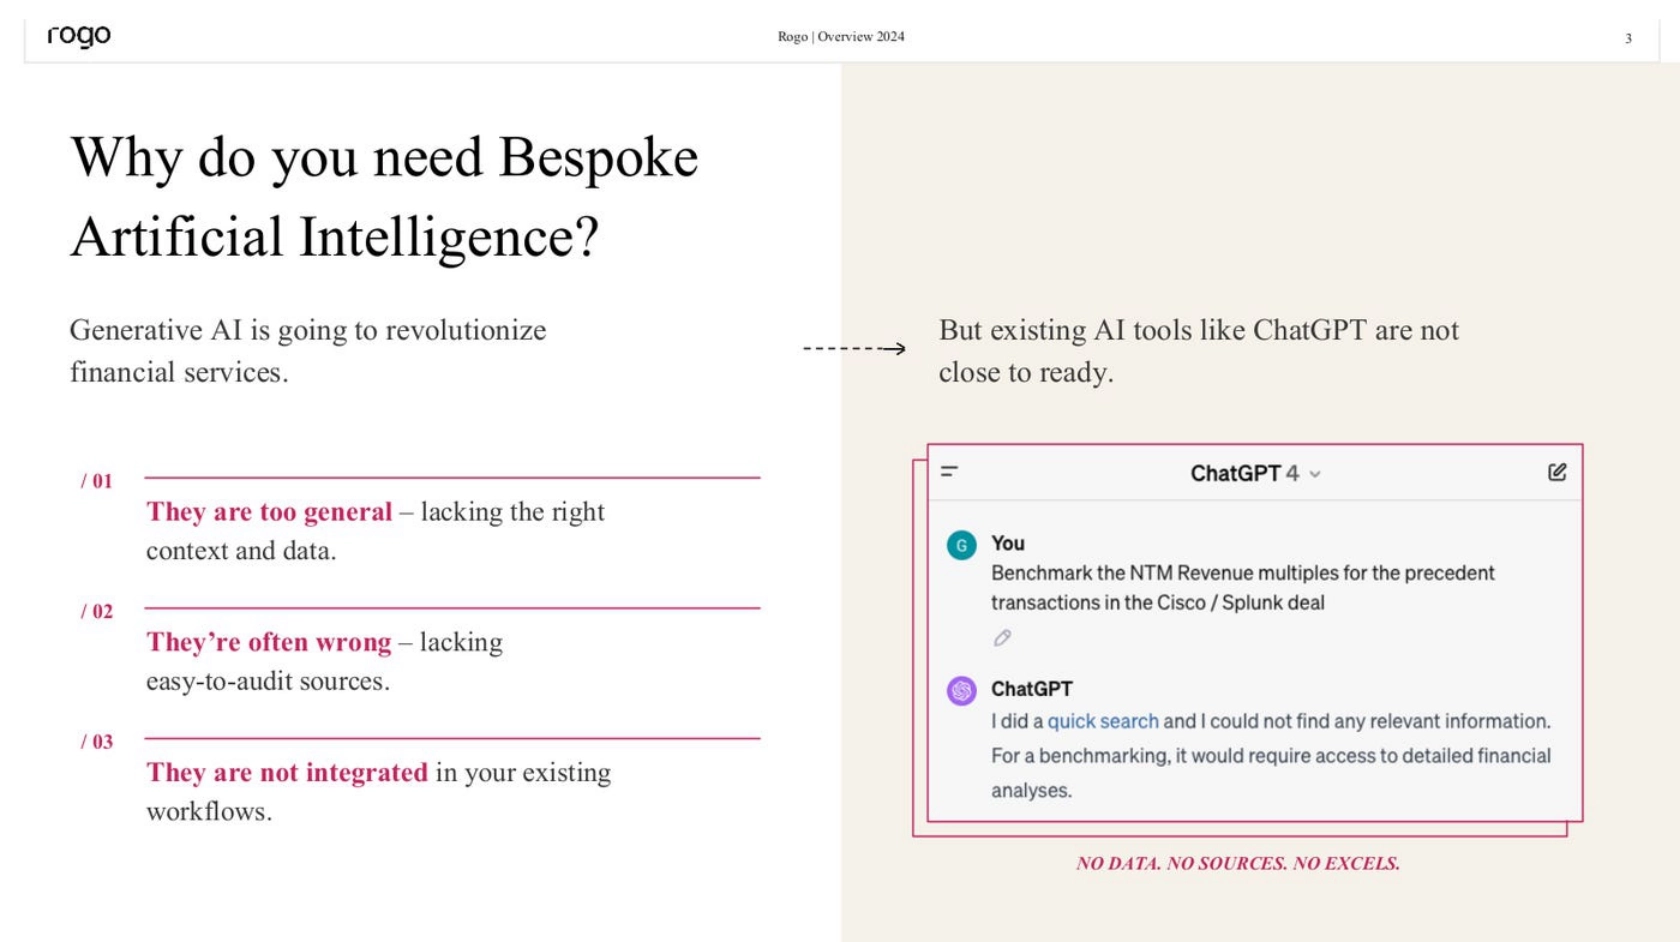Click the purple ChatGPT avatar icon

click(961, 690)
